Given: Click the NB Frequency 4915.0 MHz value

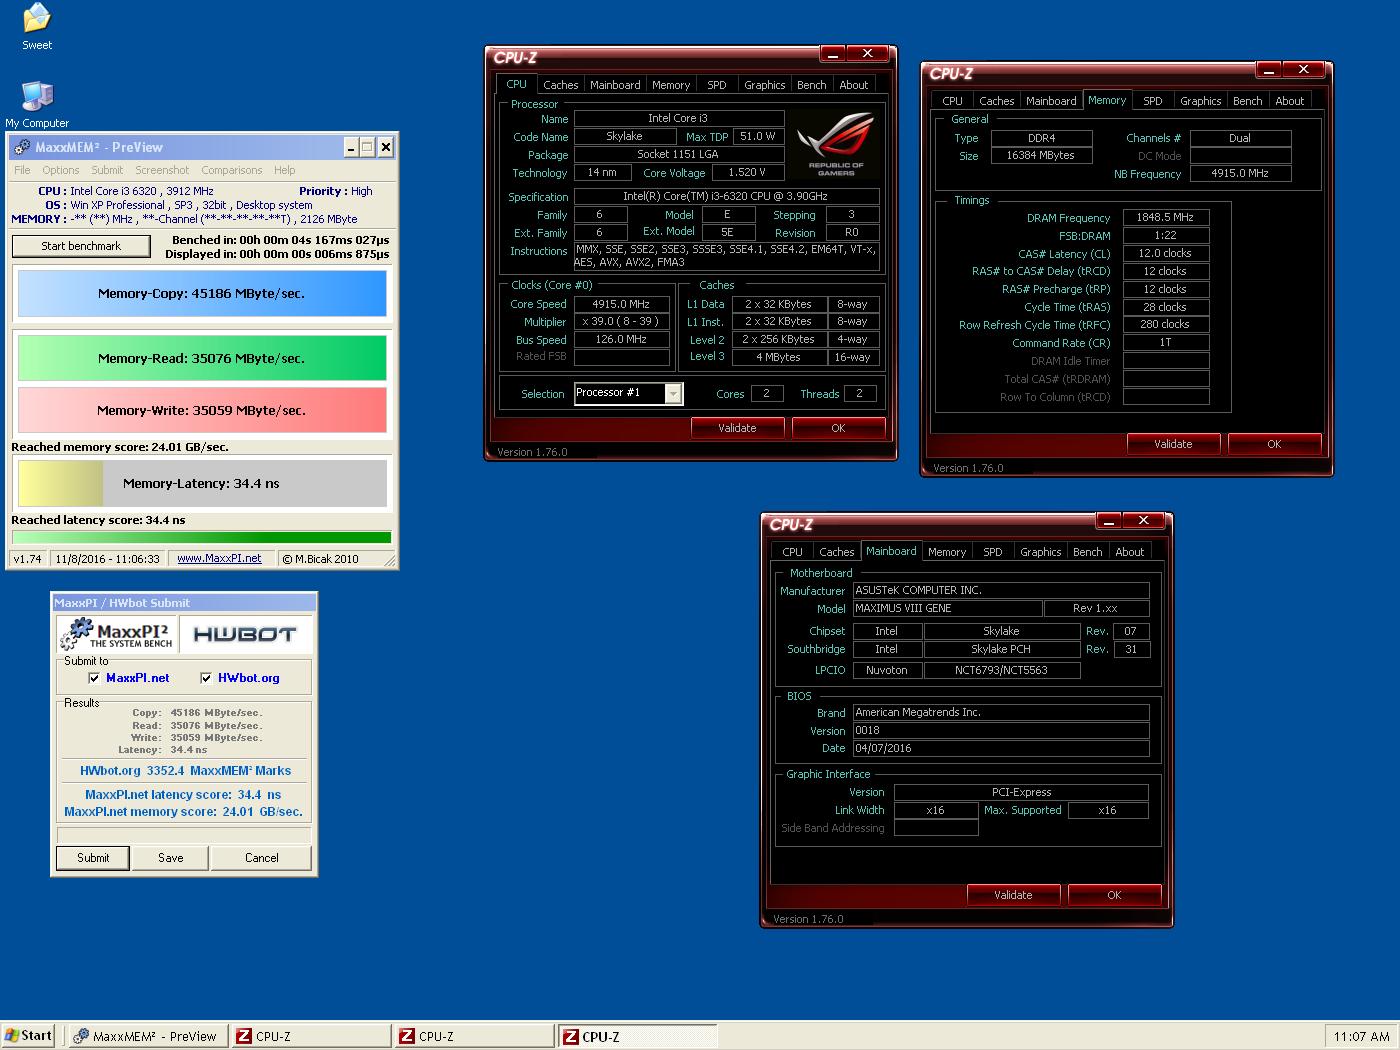Looking at the screenshot, I should point(1240,173).
